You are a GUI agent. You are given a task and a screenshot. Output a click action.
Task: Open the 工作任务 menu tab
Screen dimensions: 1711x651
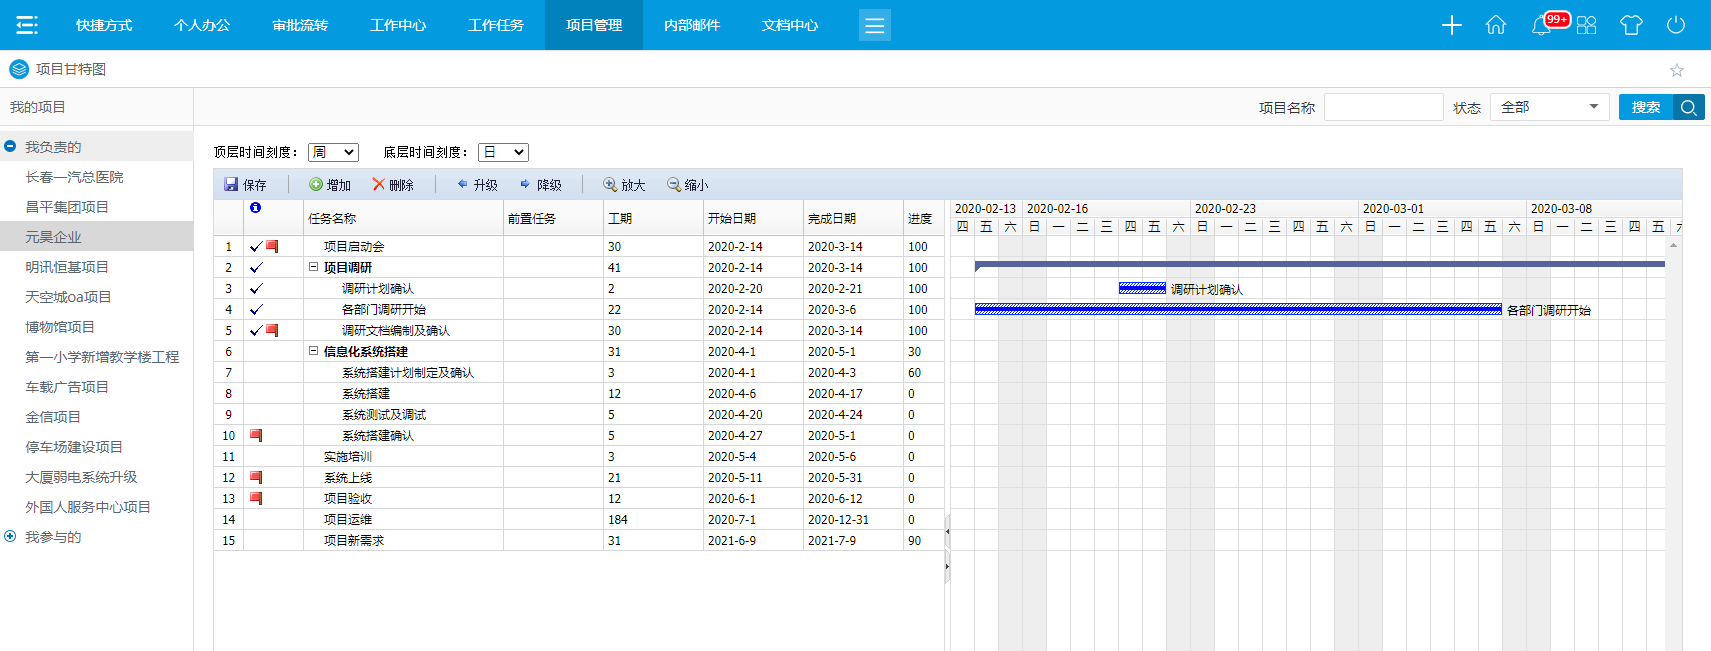(496, 25)
